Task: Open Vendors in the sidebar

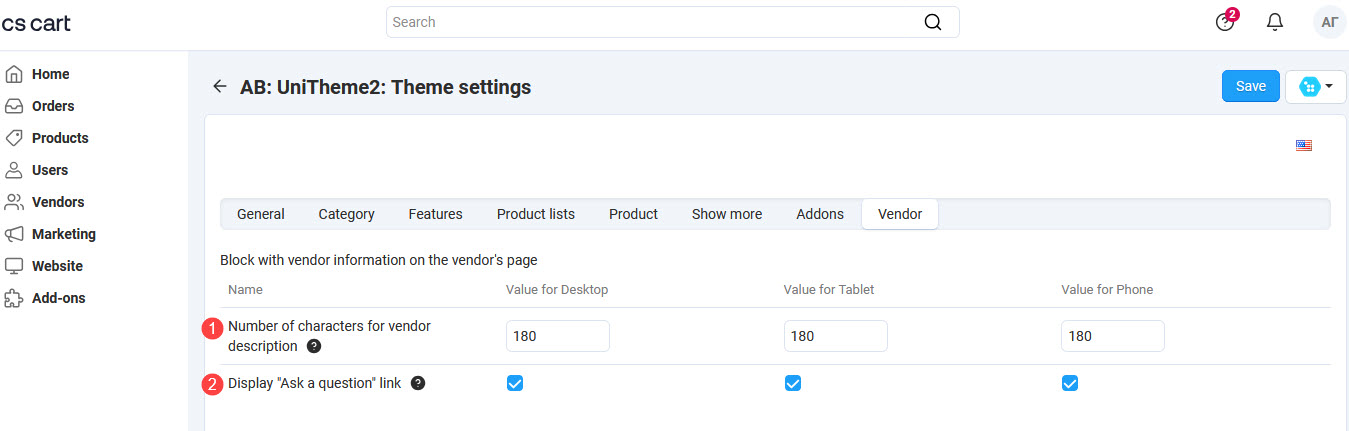Action: coord(58,202)
